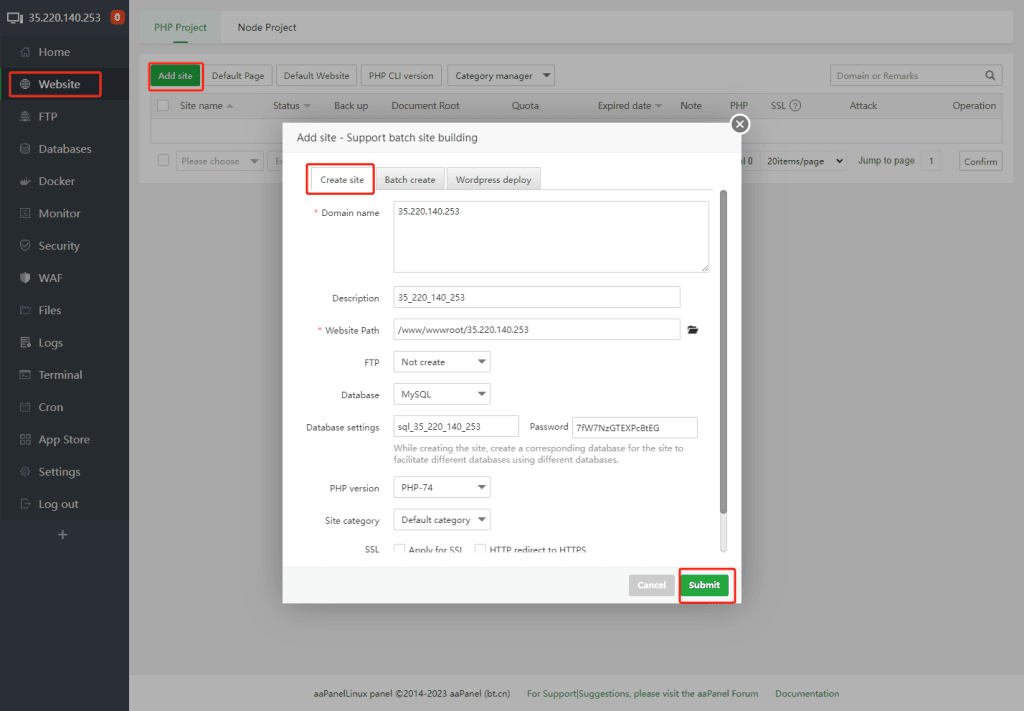Enable the Apply for SSL checkbox
The height and width of the screenshot is (711, 1024).
point(400,549)
